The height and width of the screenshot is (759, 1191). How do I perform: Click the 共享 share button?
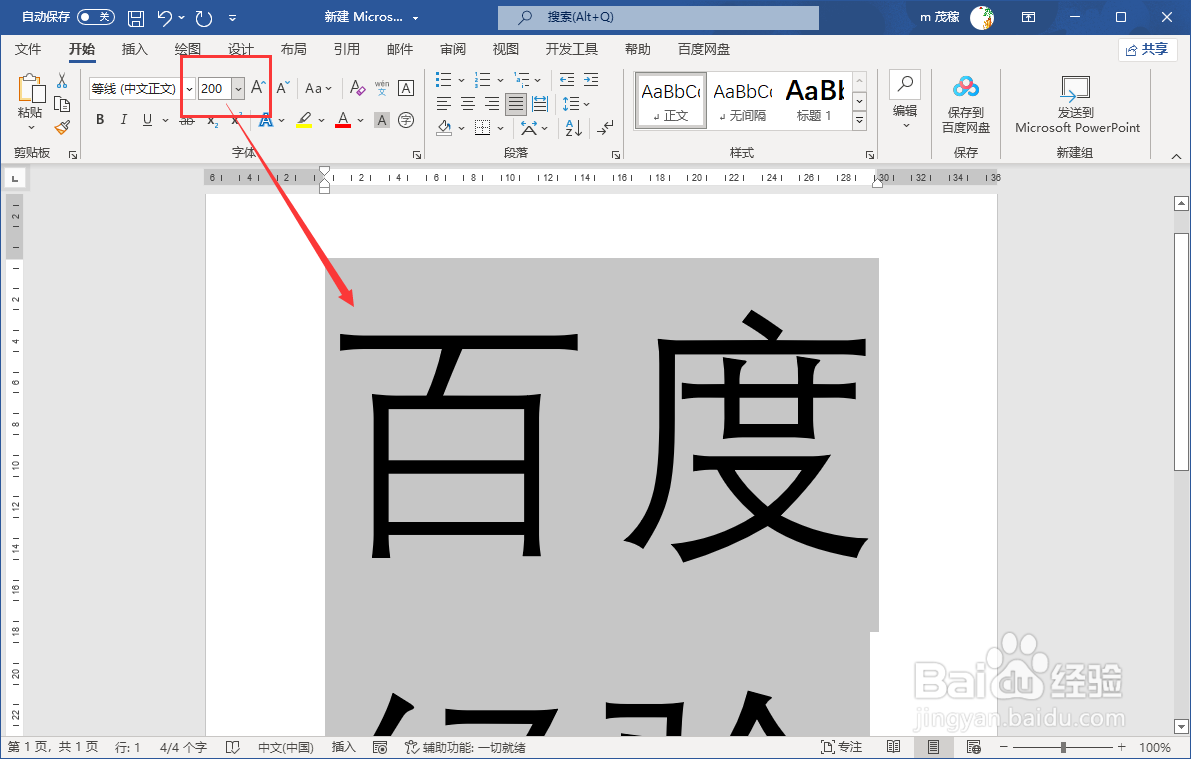[1148, 49]
